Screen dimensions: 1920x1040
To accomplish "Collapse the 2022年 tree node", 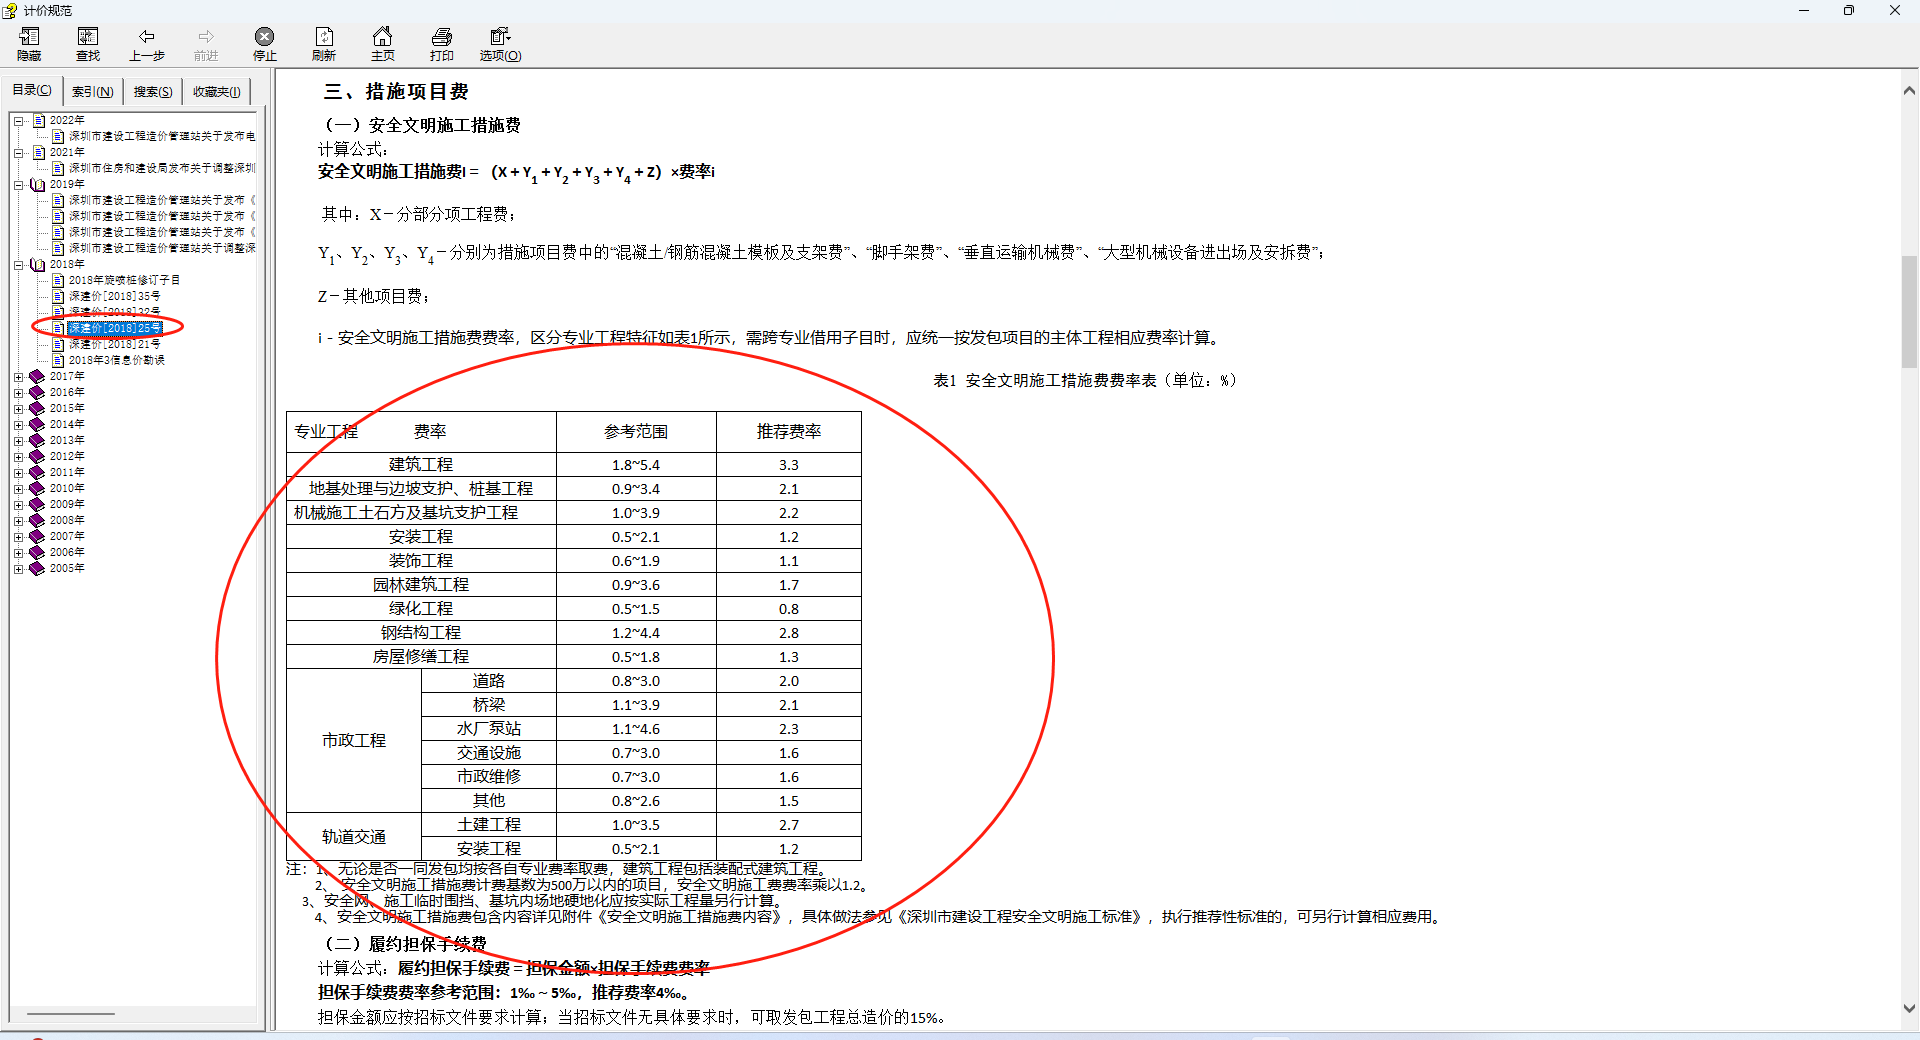I will (x=18, y=121).
